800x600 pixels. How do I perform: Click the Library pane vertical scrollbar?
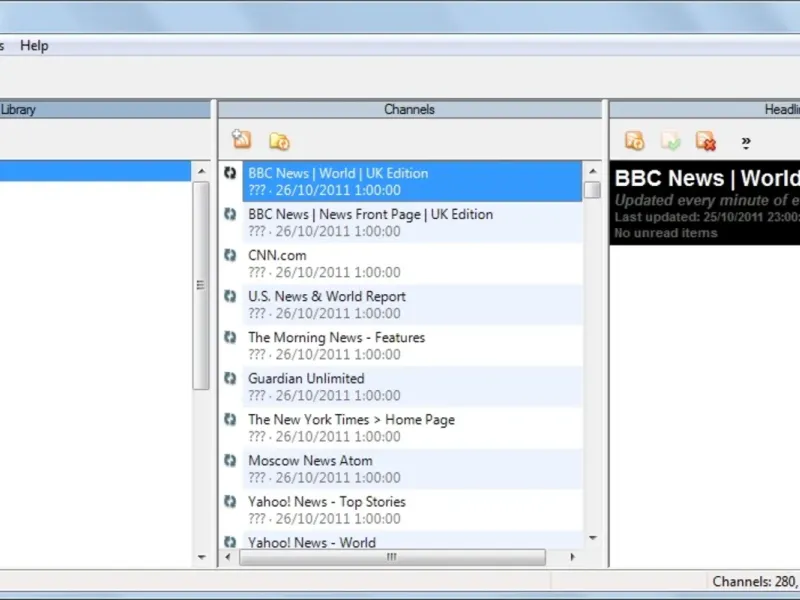tap(201, 285)
